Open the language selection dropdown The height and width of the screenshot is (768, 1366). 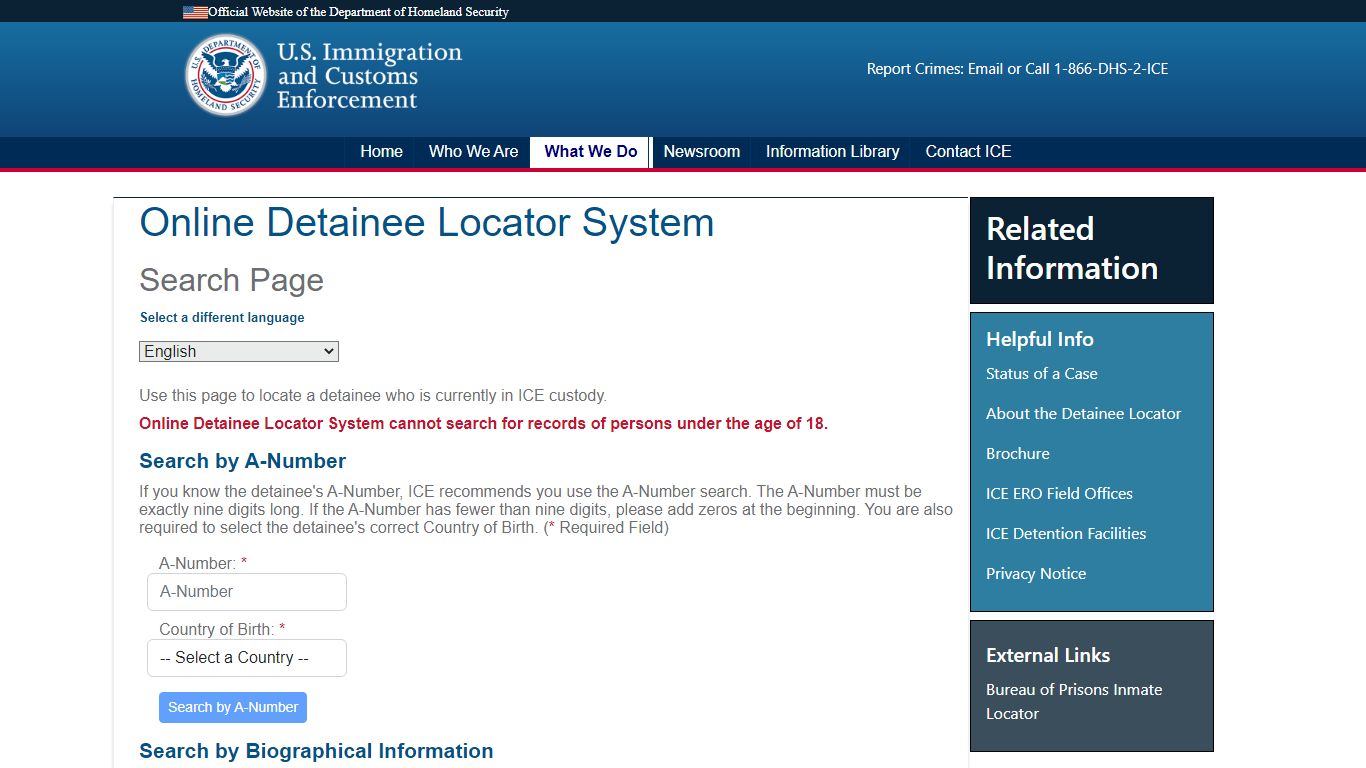pyautogui.click(x=239, y=352)
